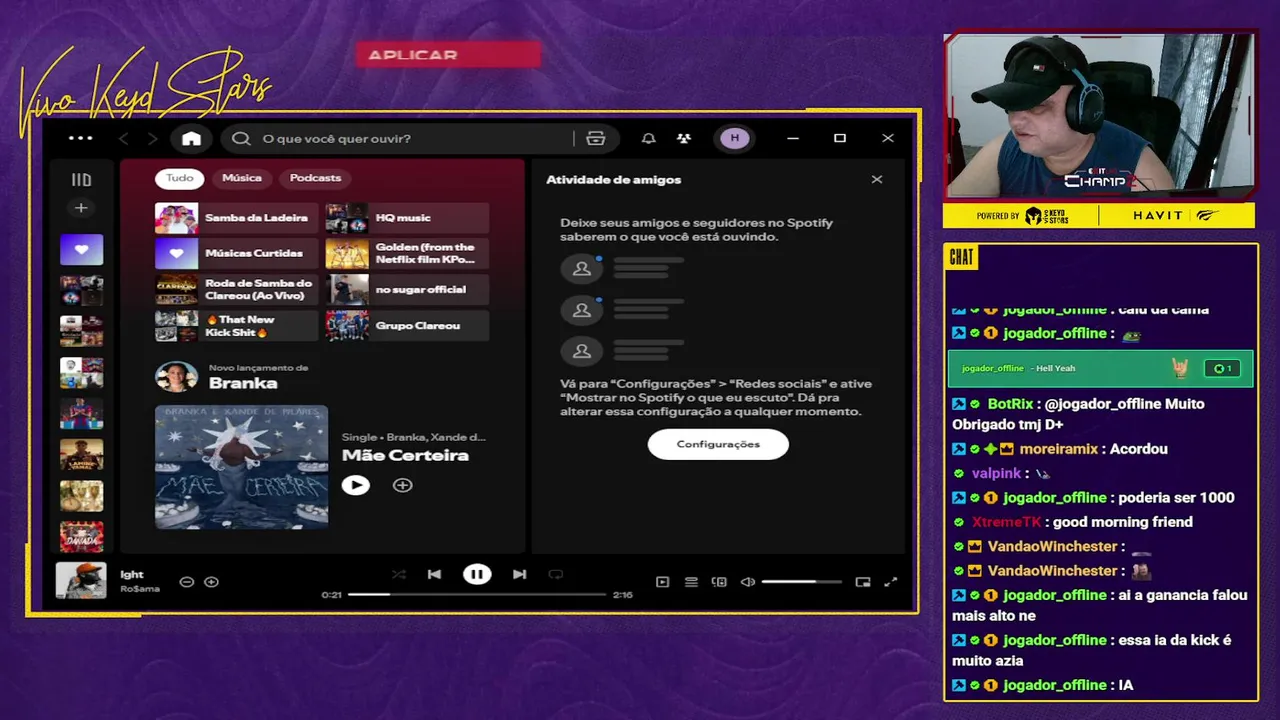Click the username 'BotRix' in chat
Viewport: 1280px width, 720px height.
pyautogui.click(x=1010, y=404)
